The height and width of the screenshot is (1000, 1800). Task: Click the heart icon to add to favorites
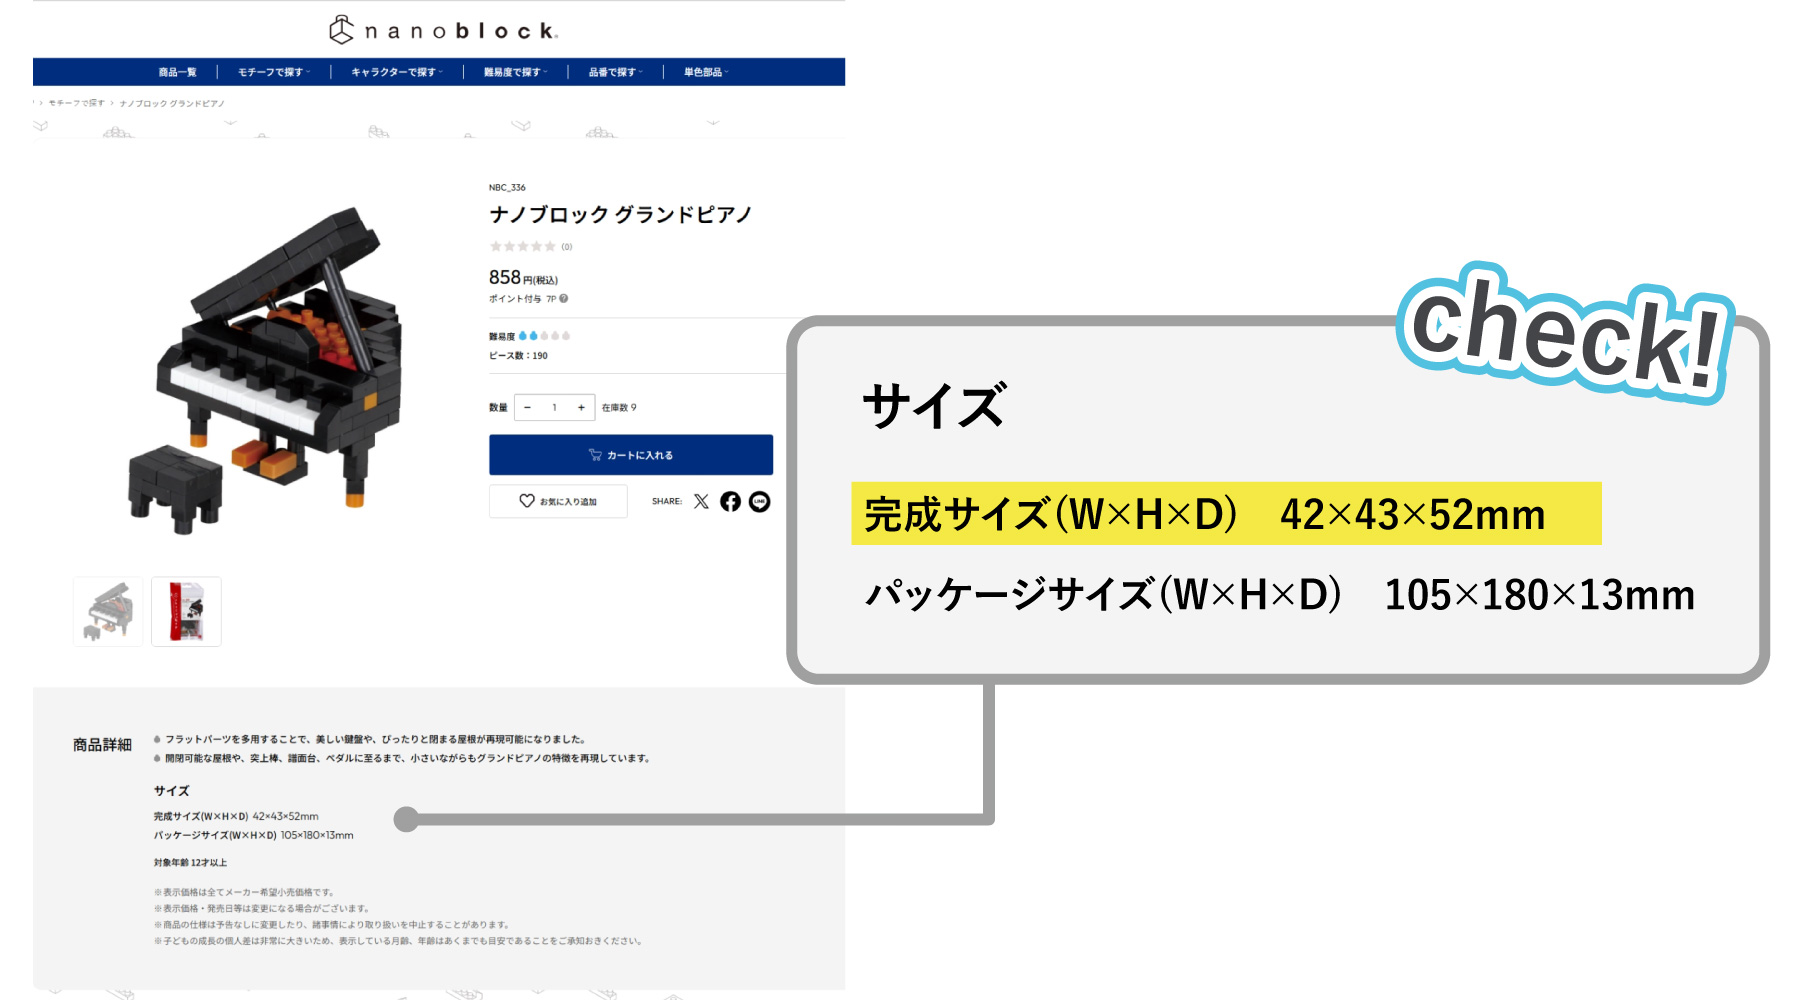click(527, 502)
